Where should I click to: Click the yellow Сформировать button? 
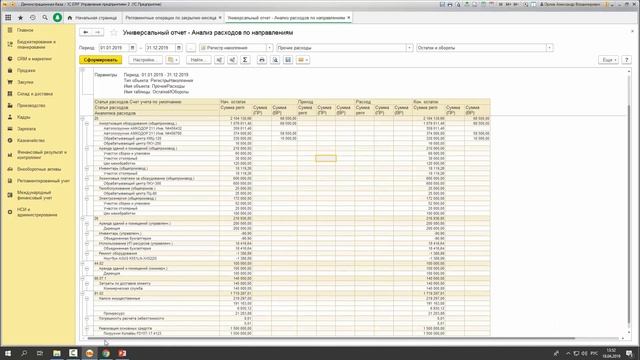(x=100, y=60)
